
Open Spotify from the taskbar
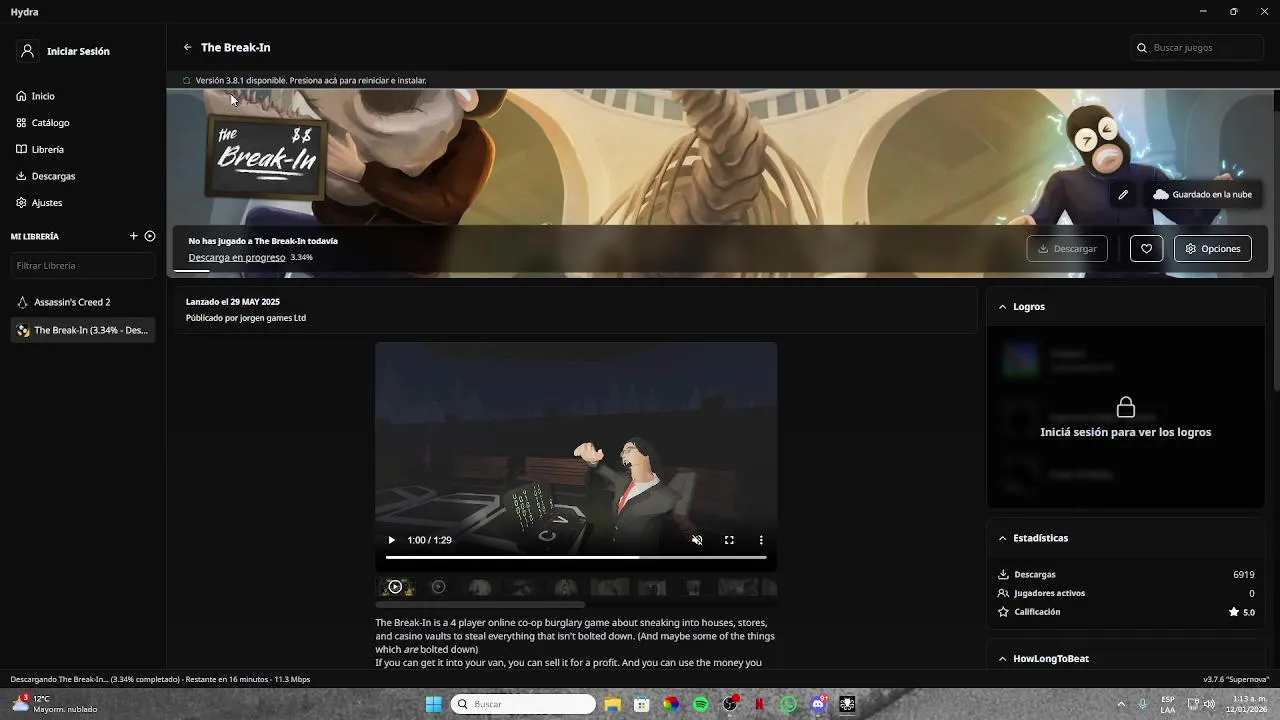[701, 704]
